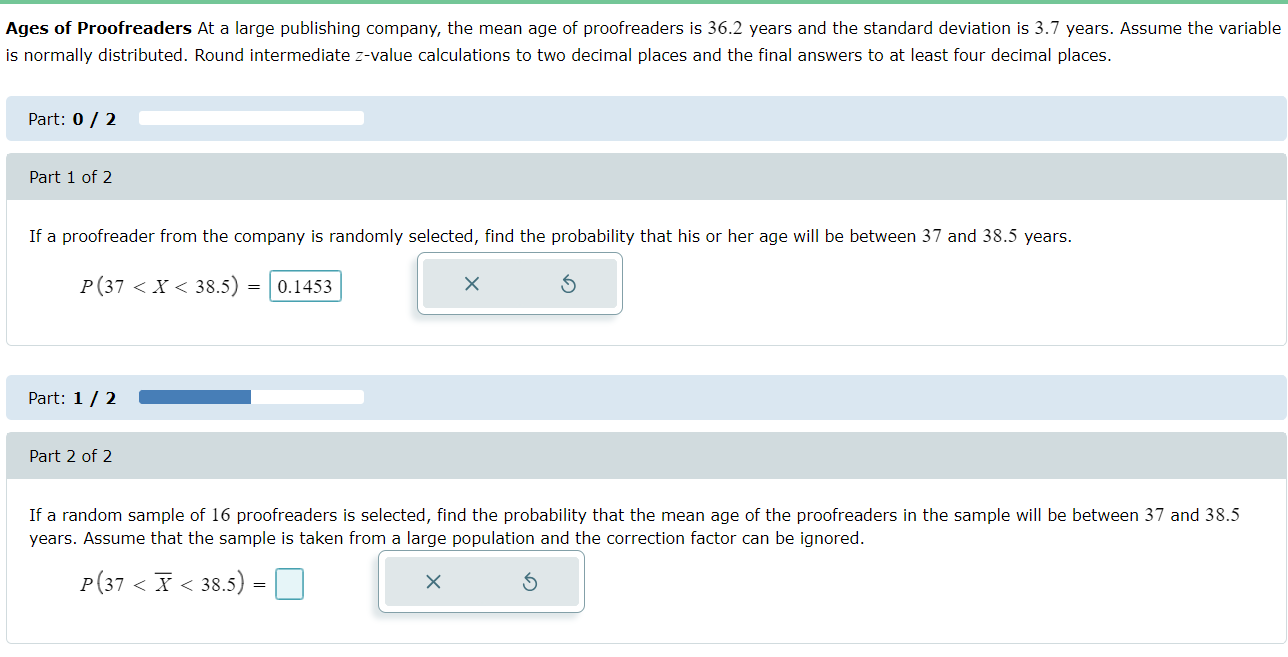Screen dimensions: 1288x657
Task: Click the empty progress bar beside Part: 0 / 2
Action: [251, 118]
